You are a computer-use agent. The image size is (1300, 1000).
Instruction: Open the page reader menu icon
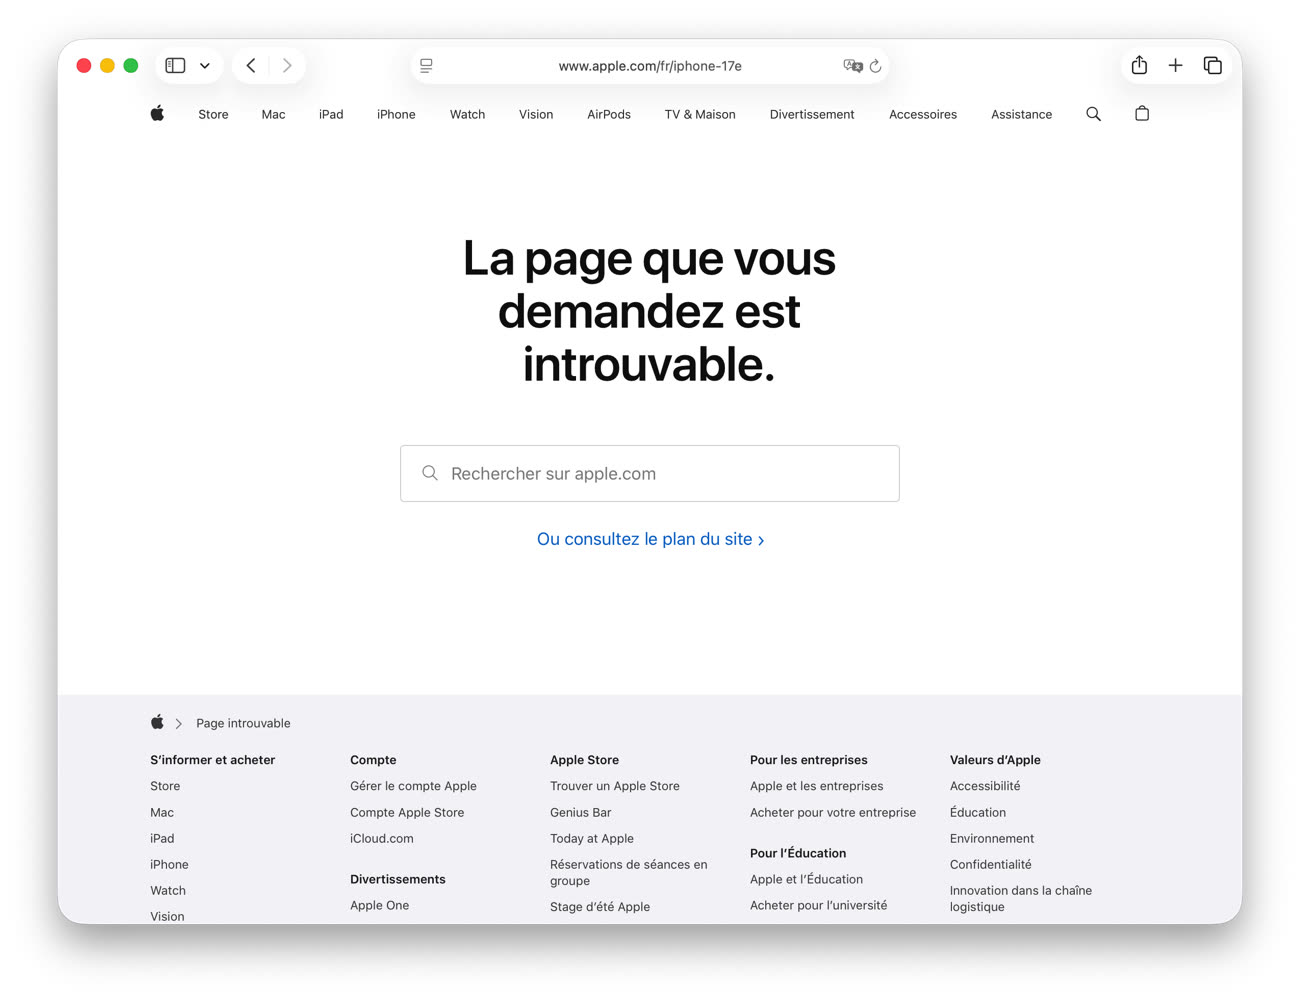(x=426, y=66)
